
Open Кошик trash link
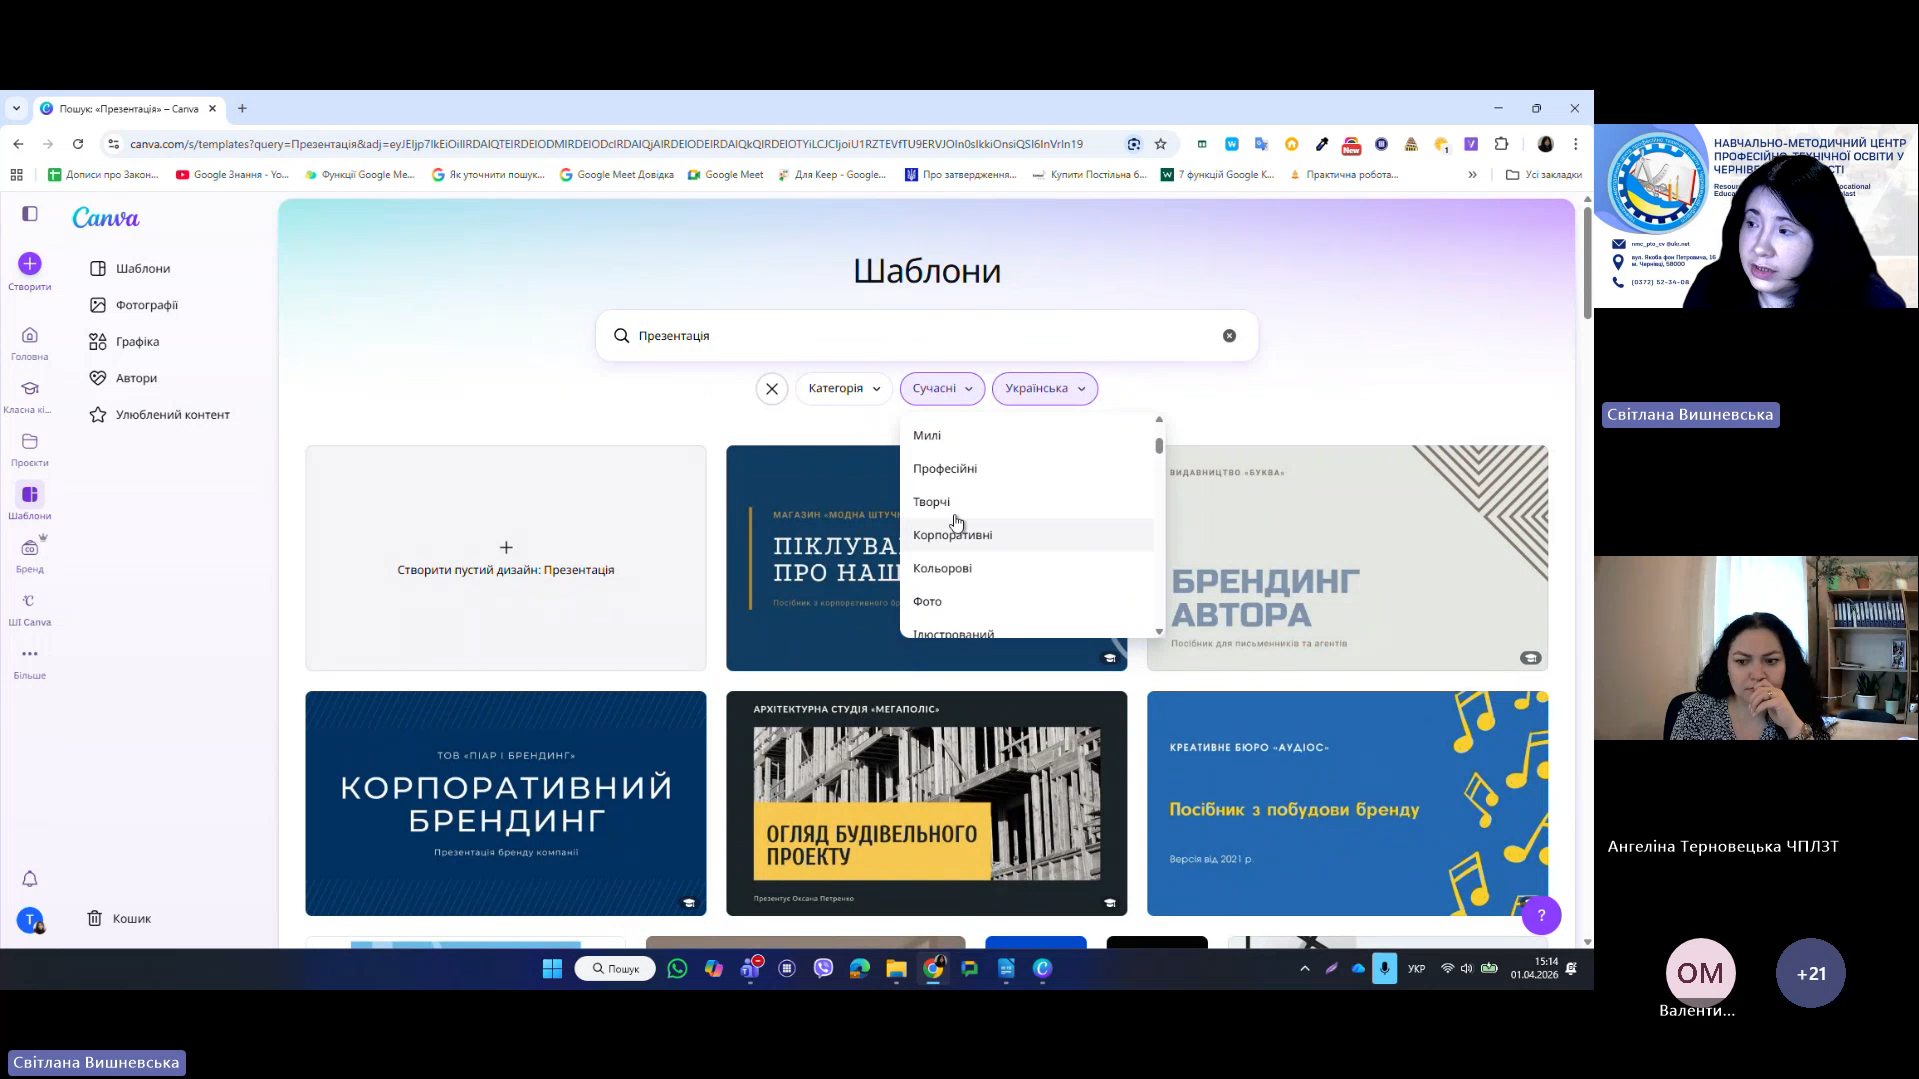[x=131, y=918]
